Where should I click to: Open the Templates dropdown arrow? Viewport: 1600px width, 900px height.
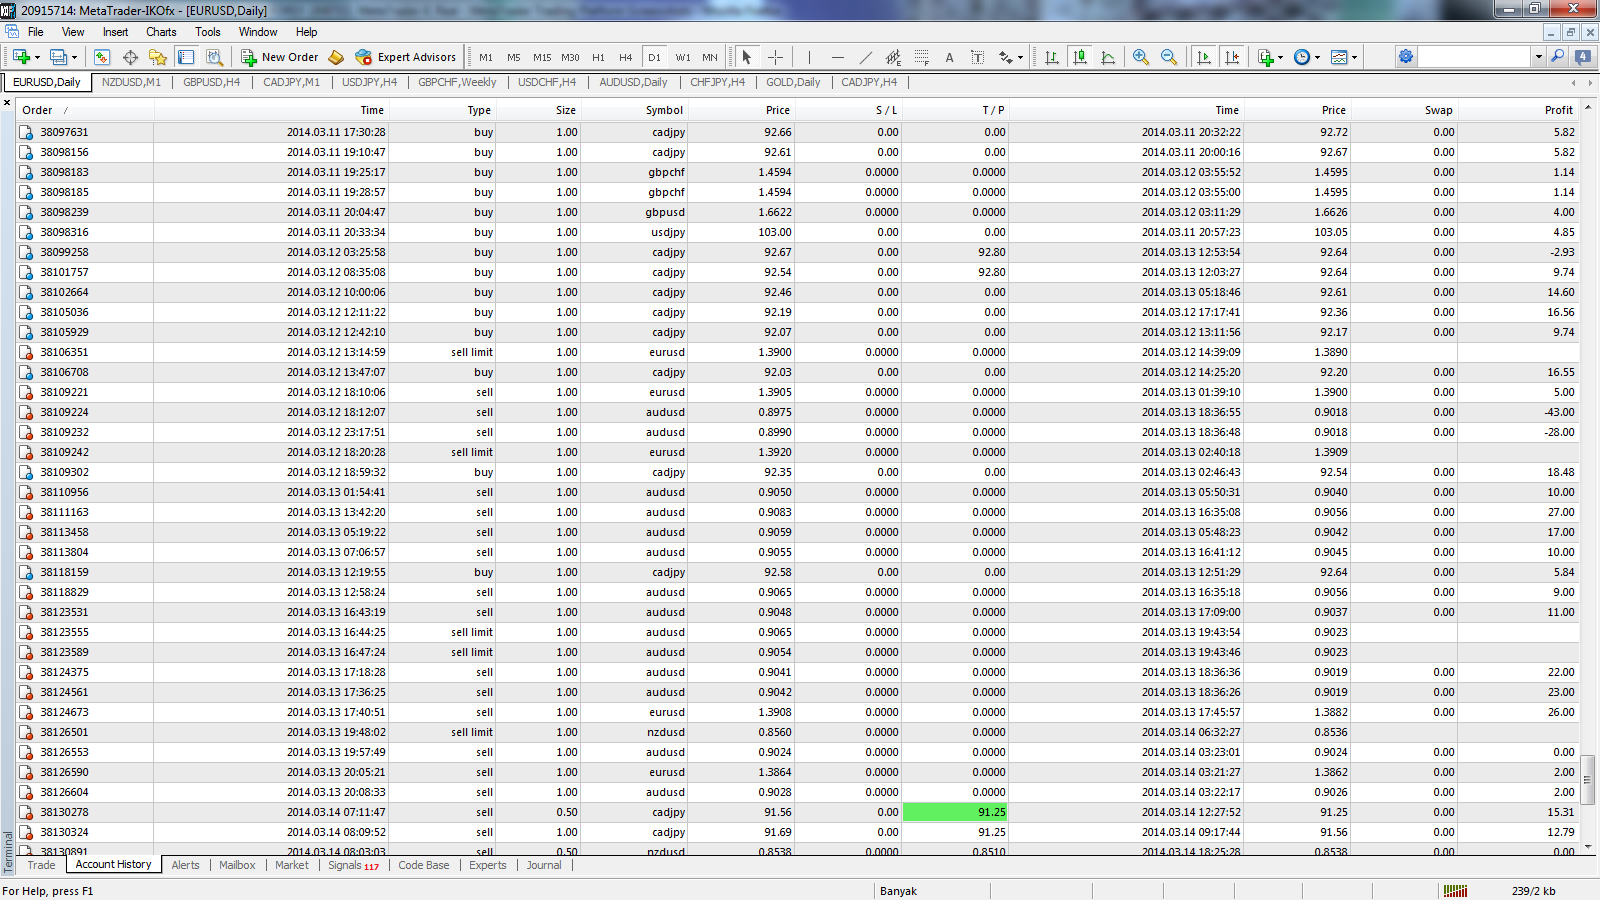point(1355,57)
